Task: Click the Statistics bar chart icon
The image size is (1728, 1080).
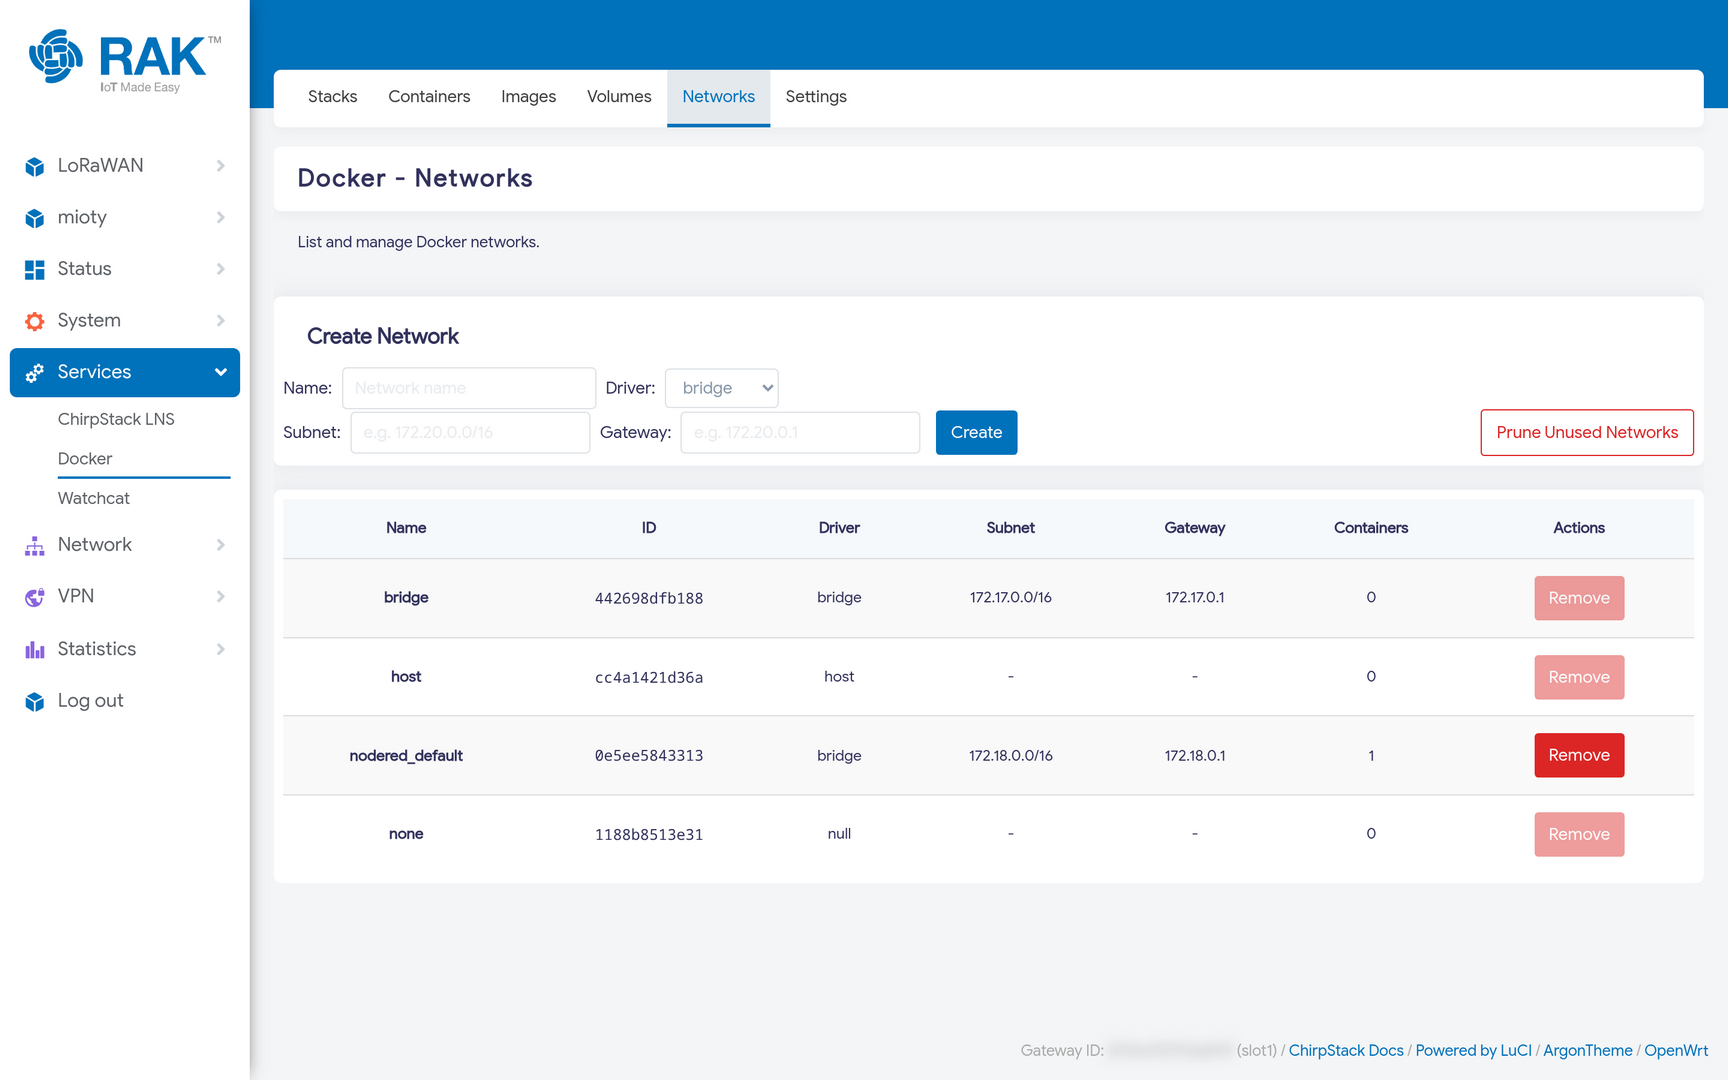Action: tap(35, 649)
